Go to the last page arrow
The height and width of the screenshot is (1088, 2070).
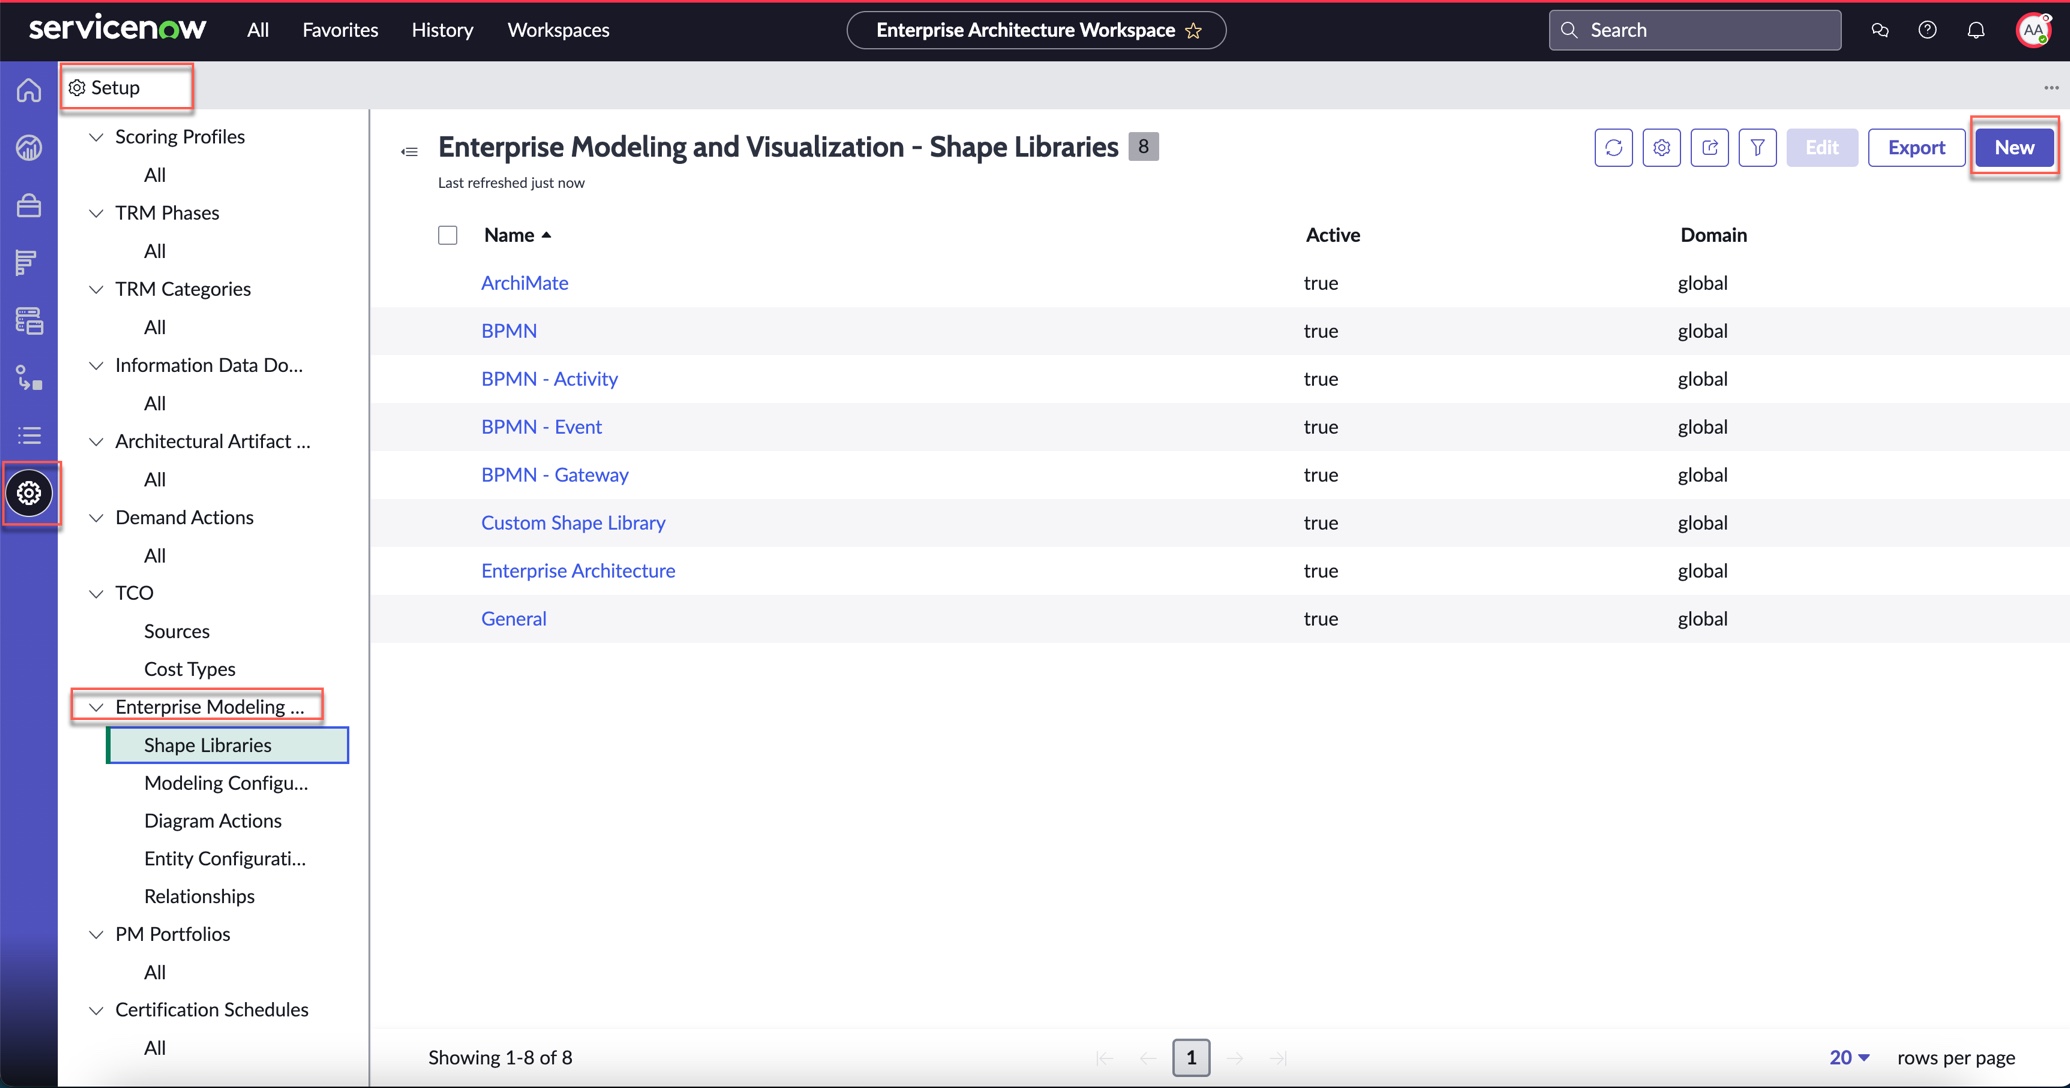coord(1278,1058)
